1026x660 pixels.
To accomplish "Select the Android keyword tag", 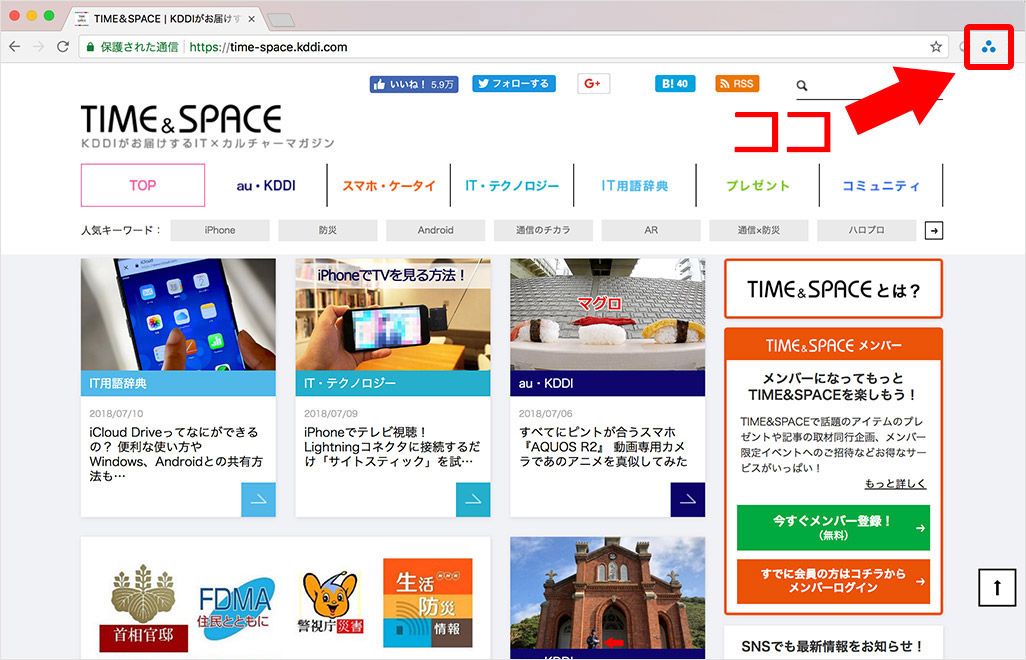I will [x=436, y=230].
